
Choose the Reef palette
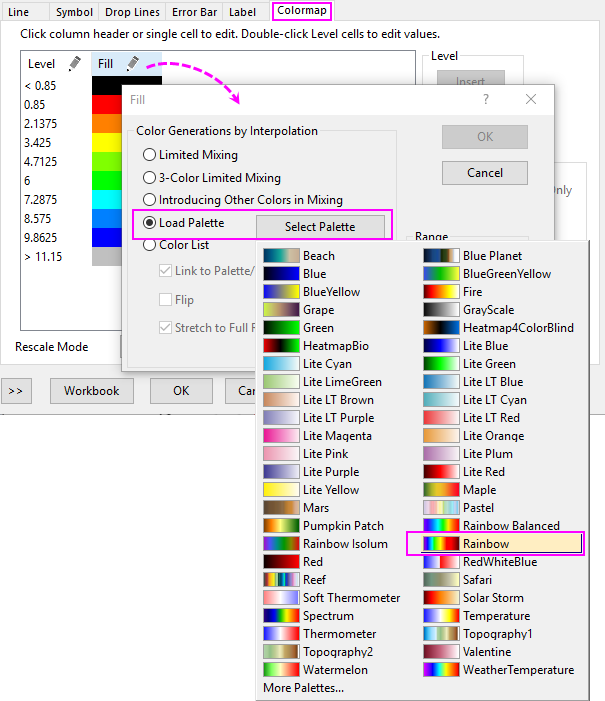(x=295, y=580)
